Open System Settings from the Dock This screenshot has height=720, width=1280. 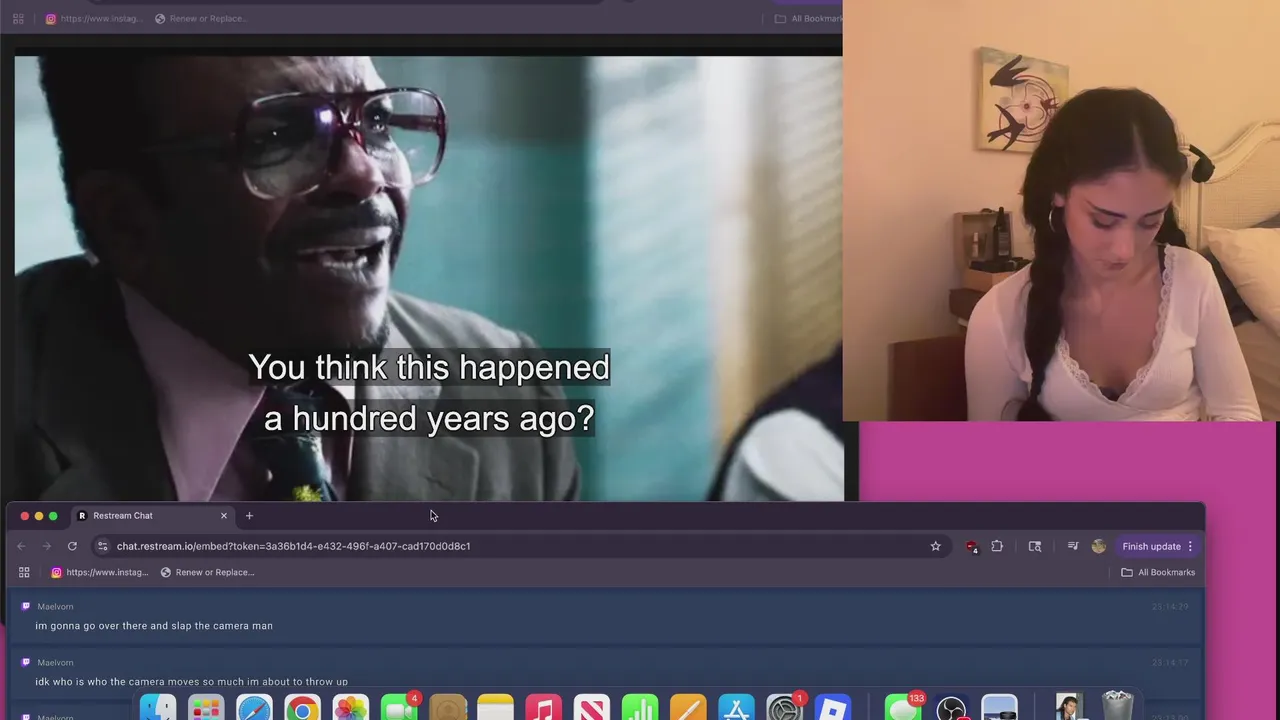[x=784, y=707]
